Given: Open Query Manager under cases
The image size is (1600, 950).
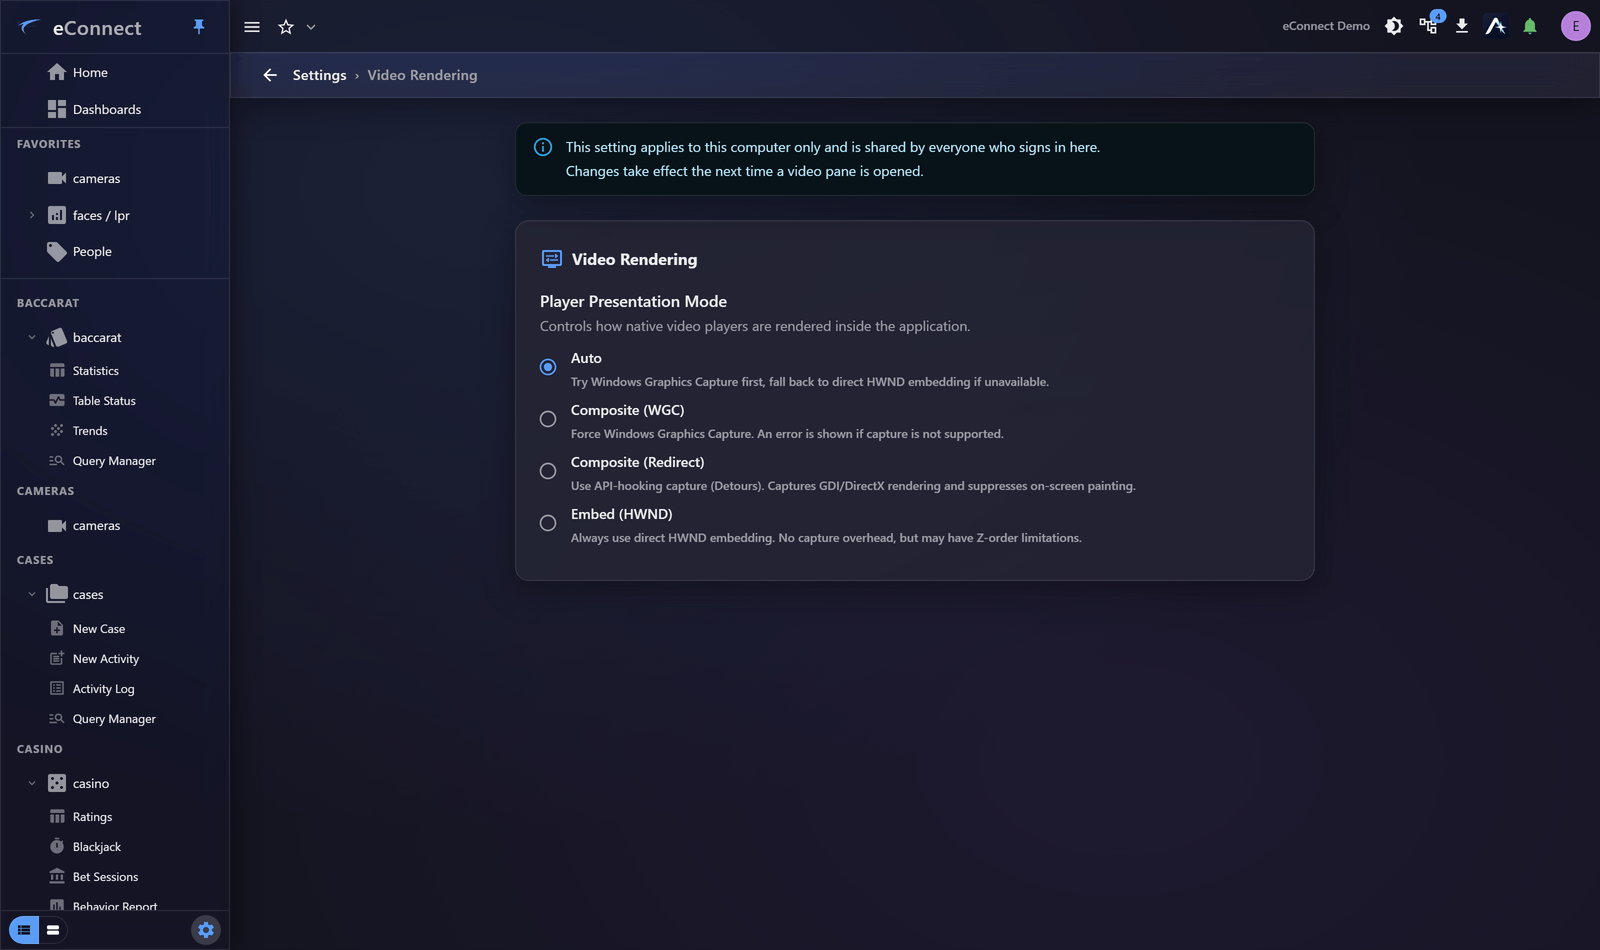Looking at the screenshot, I should tap(115, 718).
